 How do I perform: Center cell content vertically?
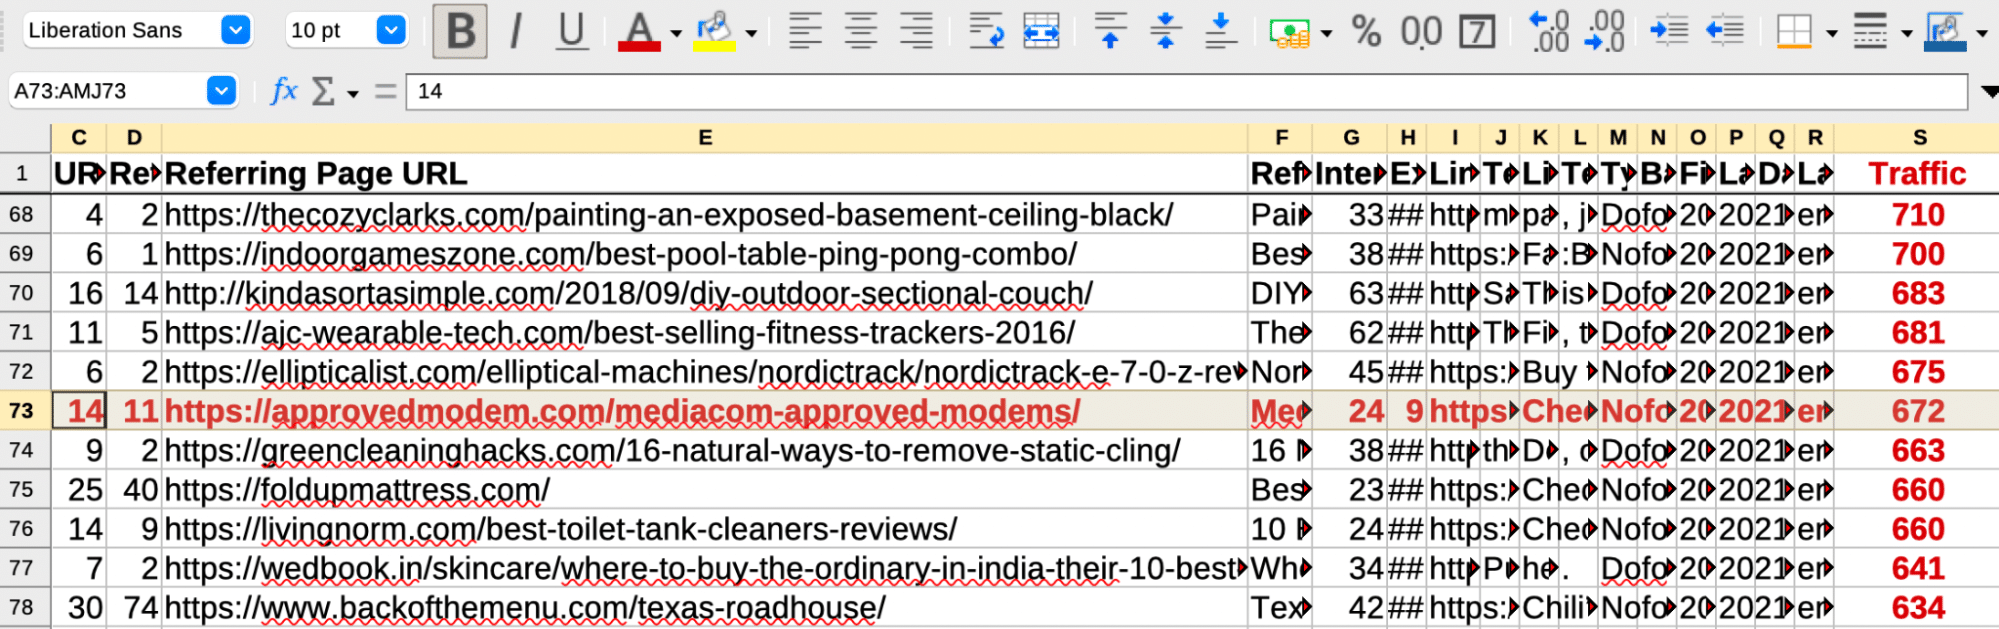pos(1165,31)
